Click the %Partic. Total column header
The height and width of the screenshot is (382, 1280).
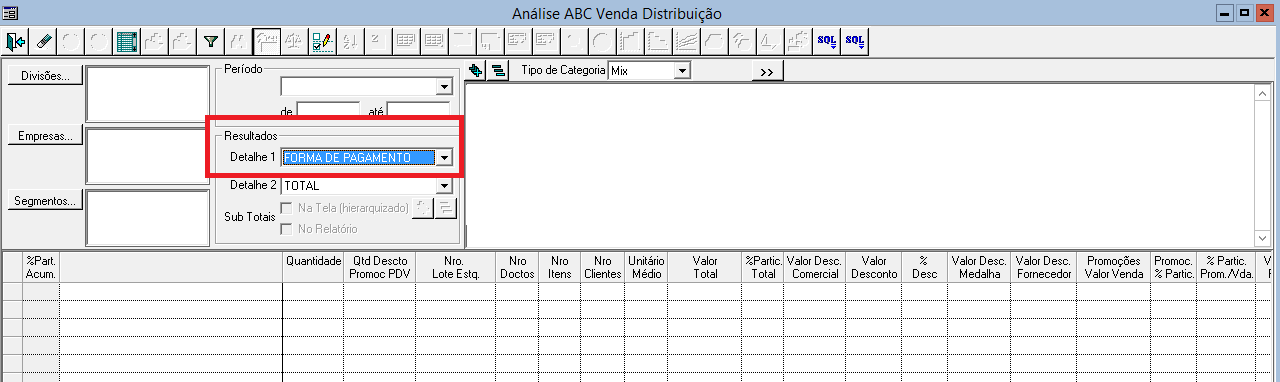click(x=763, y=267)
